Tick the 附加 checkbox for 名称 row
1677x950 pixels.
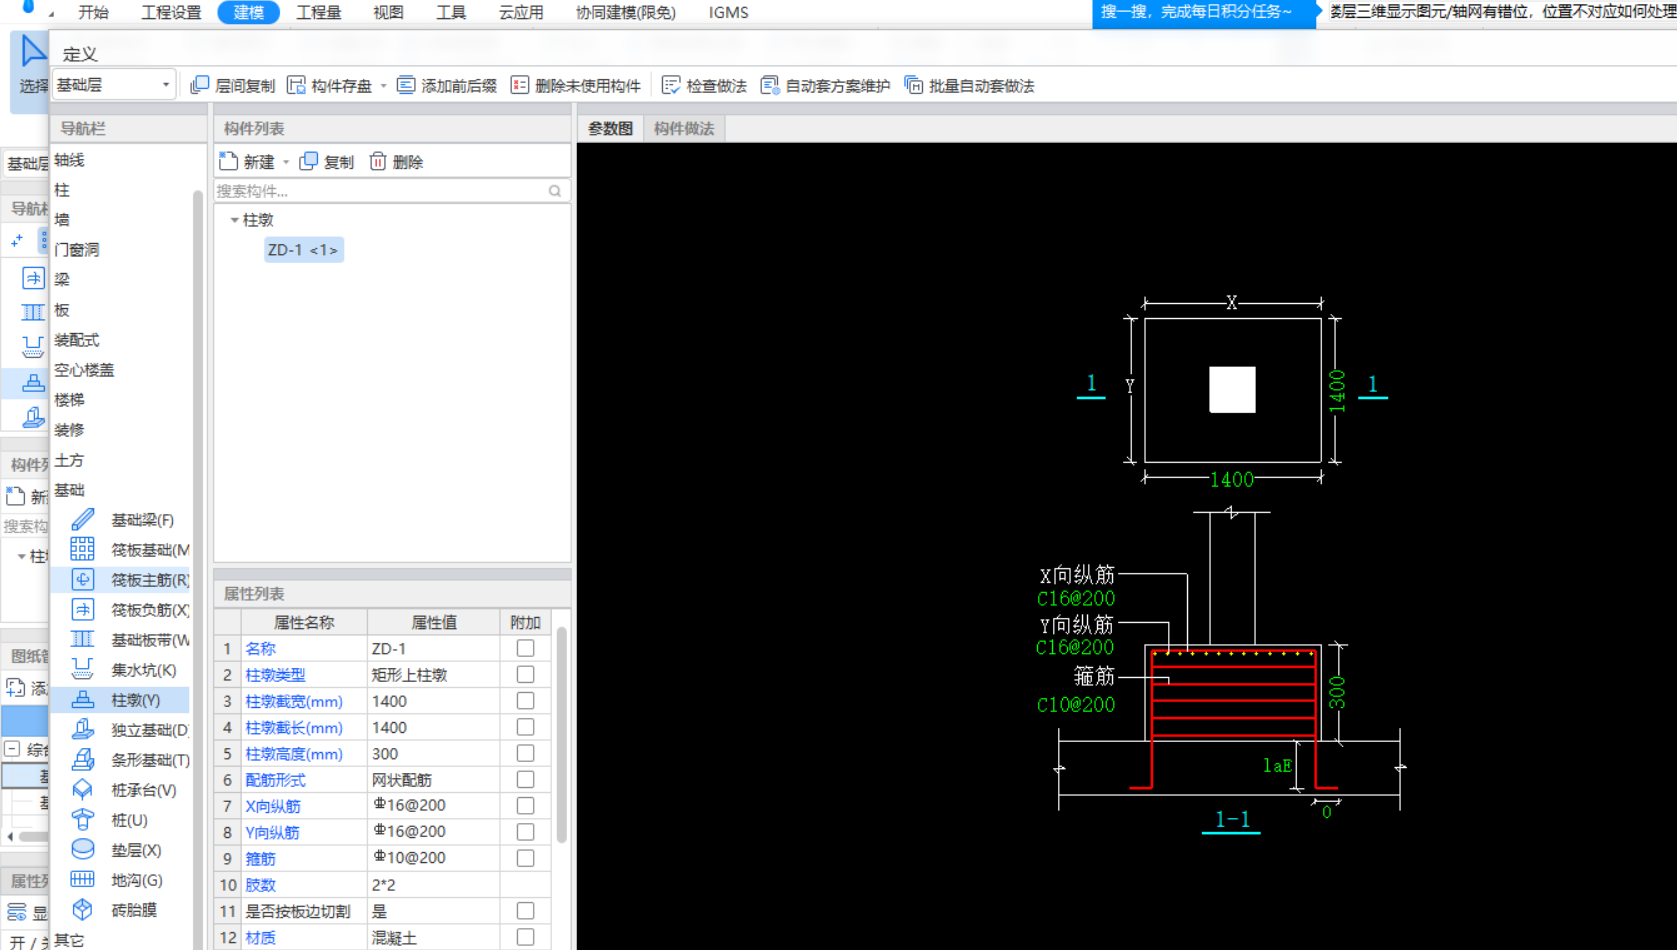tap(525, 648)
